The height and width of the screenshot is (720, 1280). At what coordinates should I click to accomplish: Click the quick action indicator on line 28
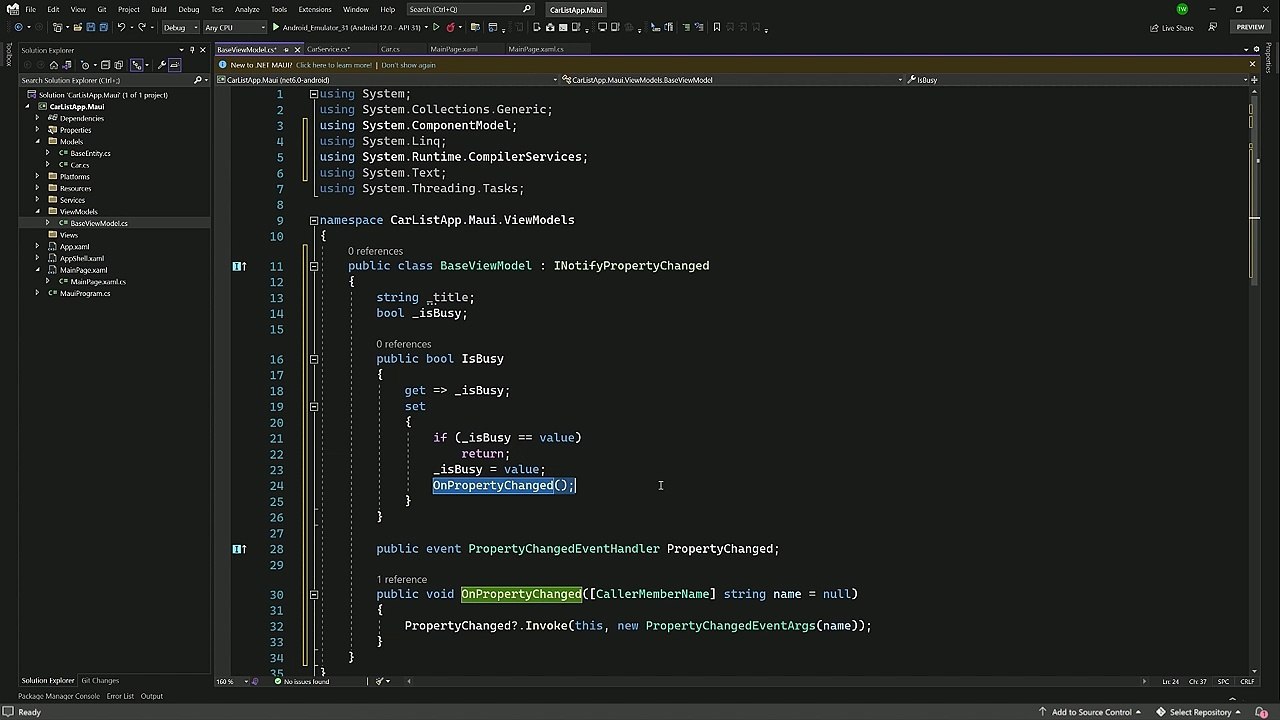238,549
